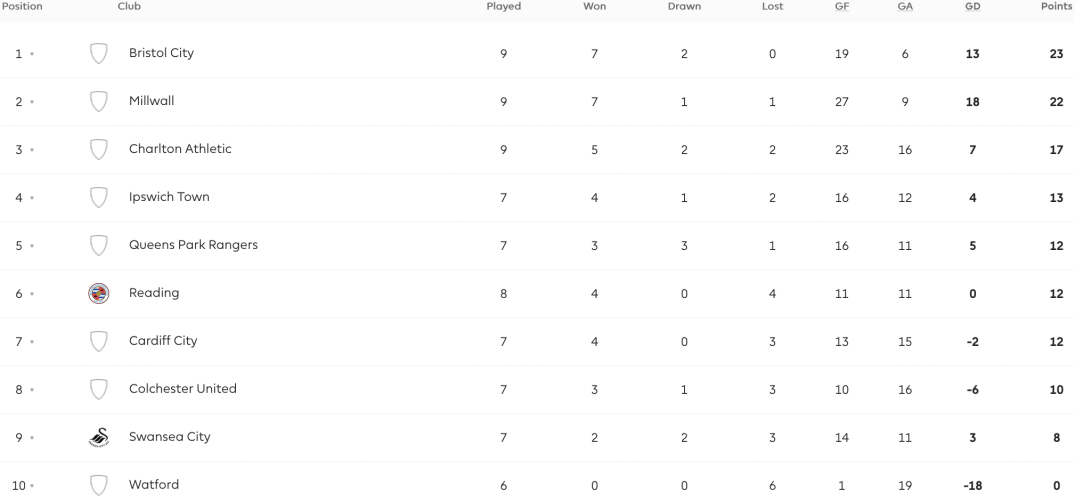The width and height of the screenshot is (1075, 500).
Task: Open the Millwall club name link
Action: [x=152, y=101]
